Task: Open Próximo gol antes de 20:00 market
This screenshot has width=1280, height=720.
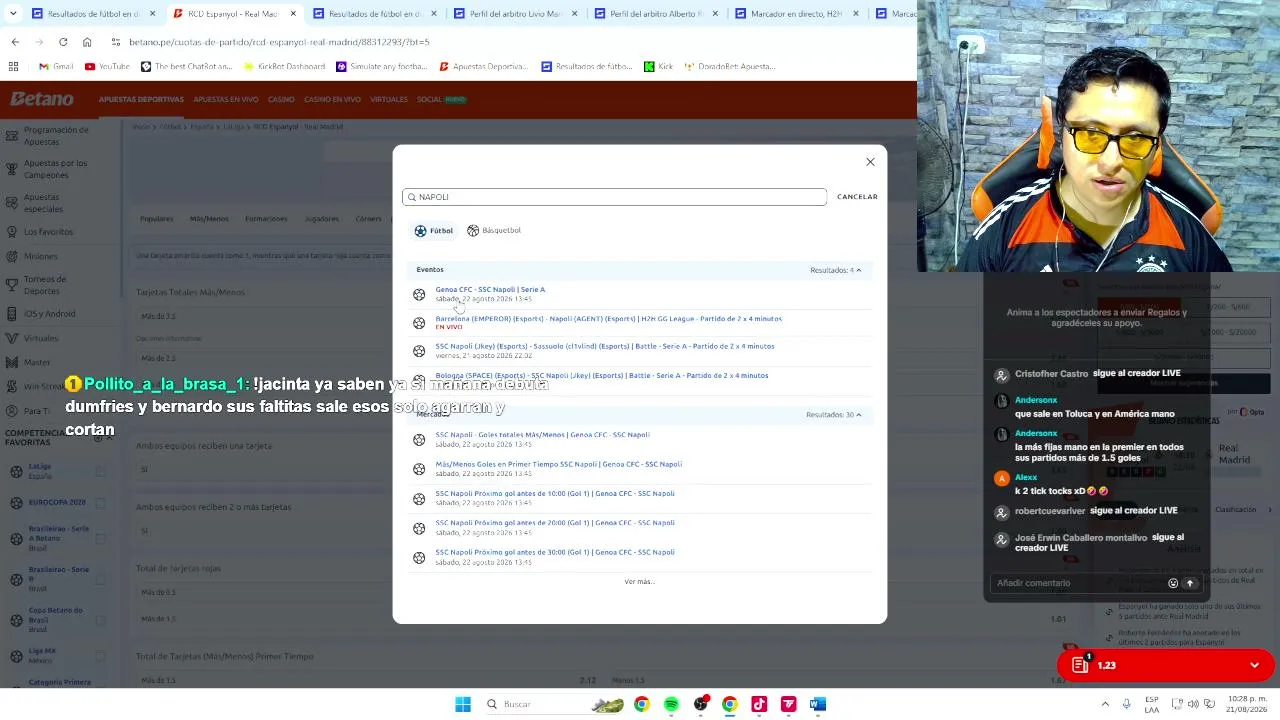Action: (555, 523)
